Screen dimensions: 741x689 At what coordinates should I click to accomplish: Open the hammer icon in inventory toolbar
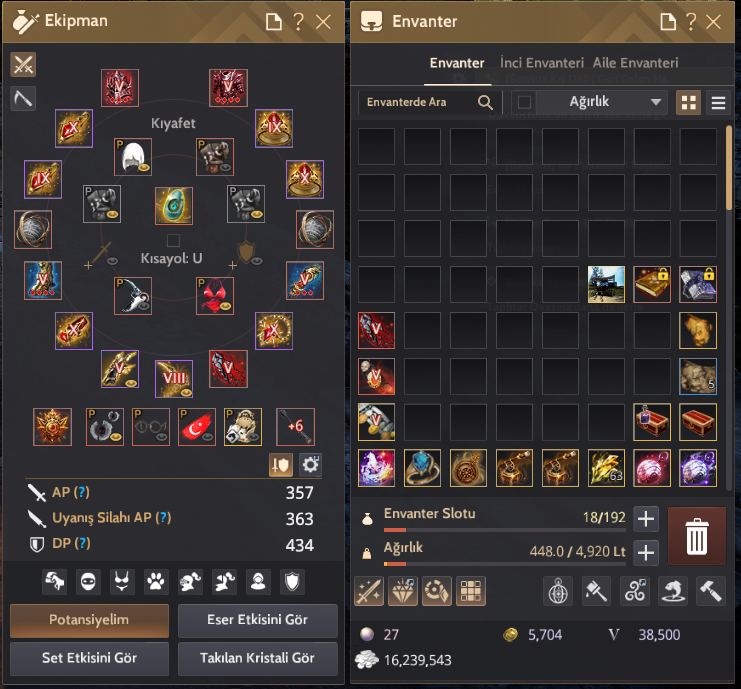(710, 591)
